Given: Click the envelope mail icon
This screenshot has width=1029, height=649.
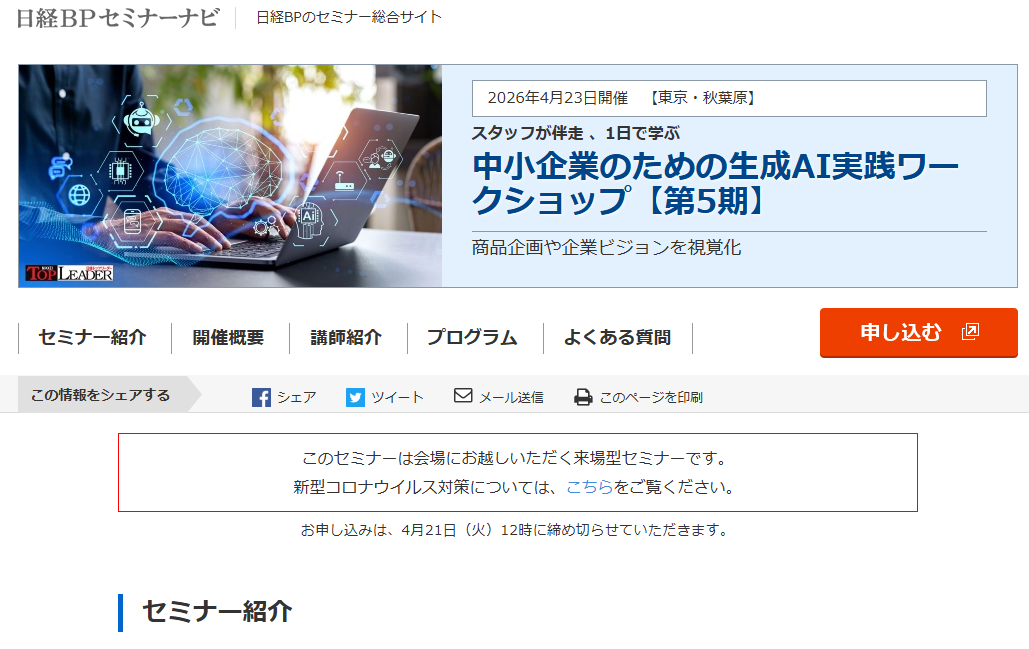Looking at the screenshot, I should point(463,395).
